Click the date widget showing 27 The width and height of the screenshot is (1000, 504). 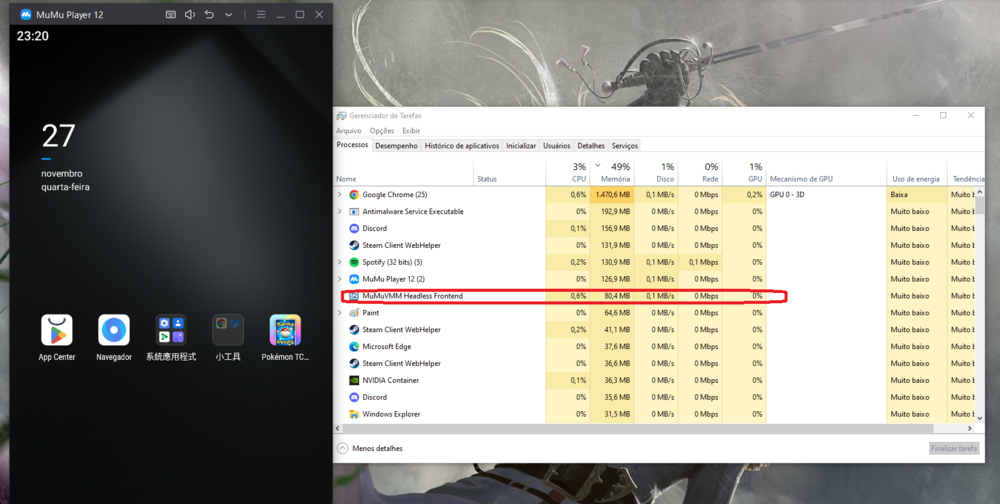[65, 157]
